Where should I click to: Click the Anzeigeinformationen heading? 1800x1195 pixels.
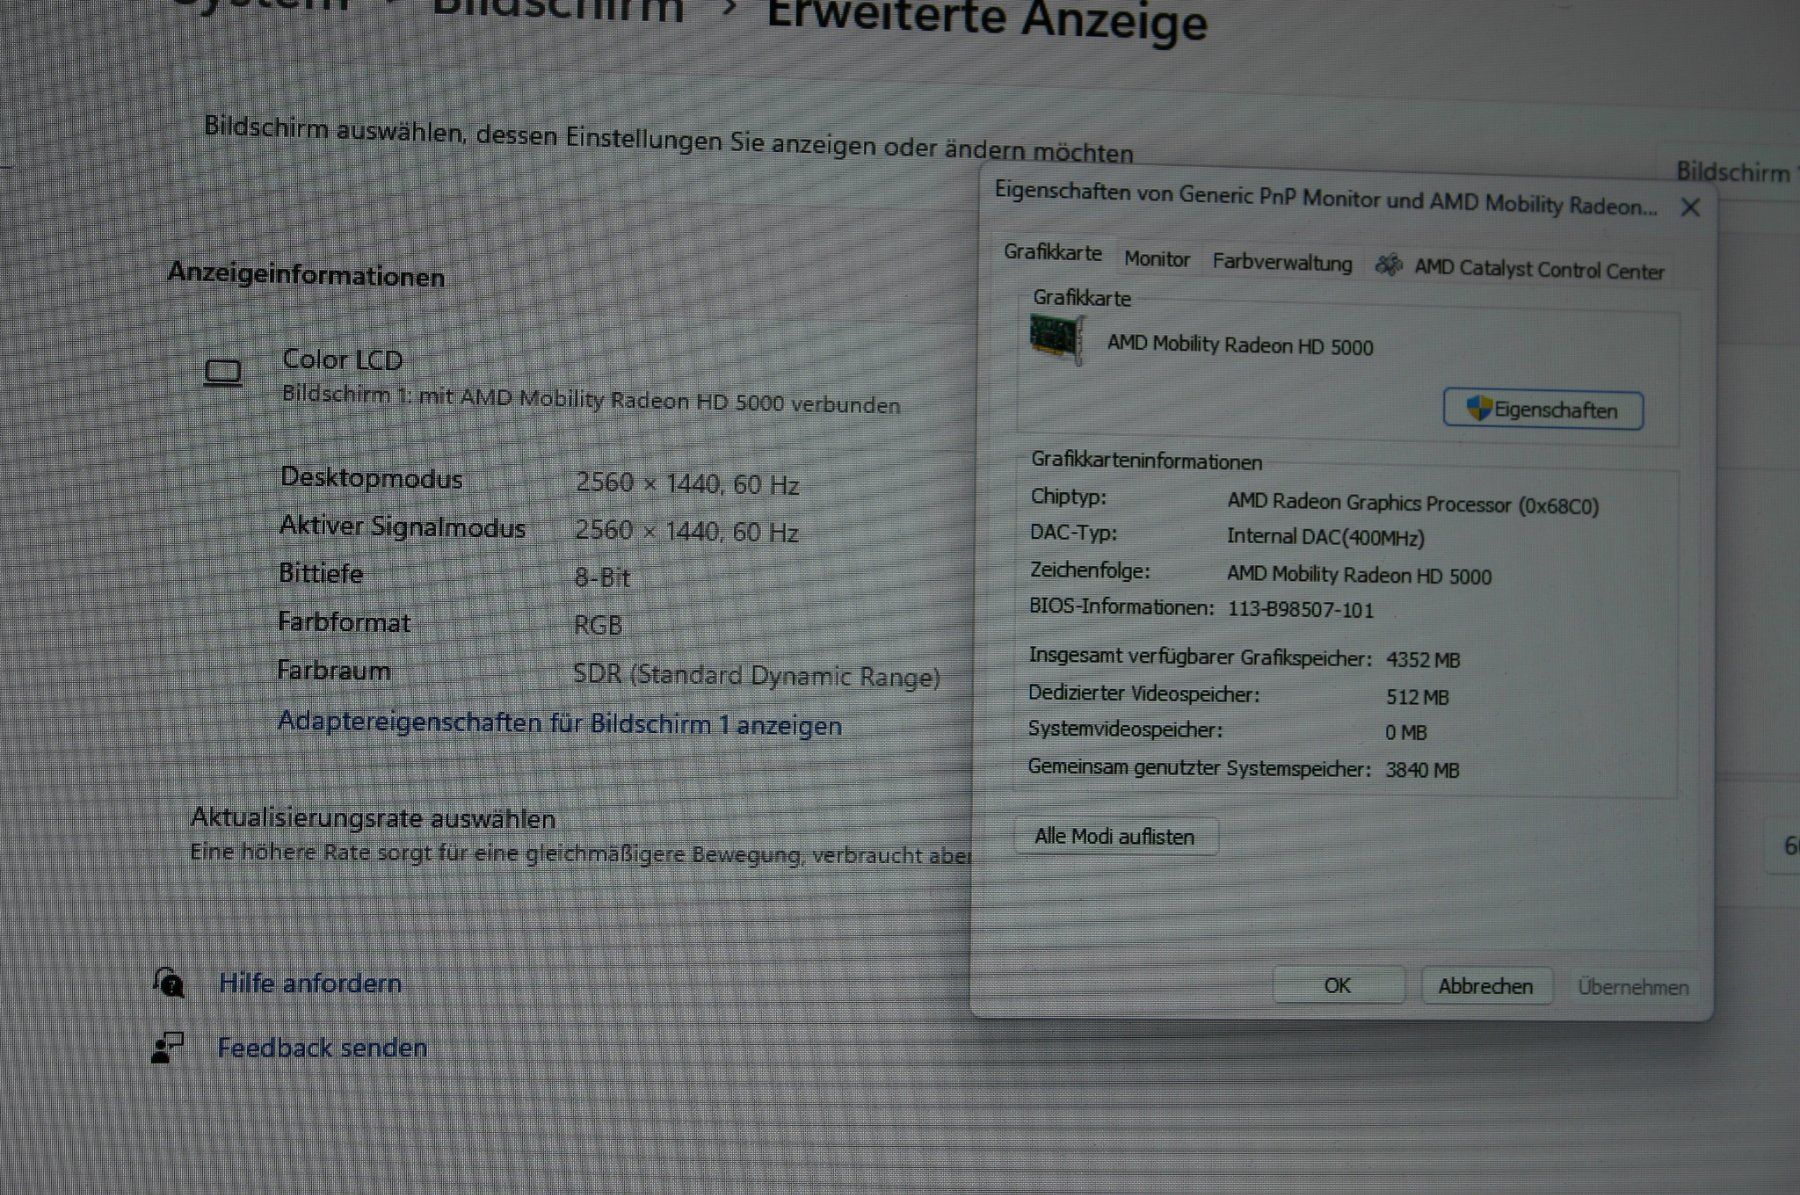point(306,275)
